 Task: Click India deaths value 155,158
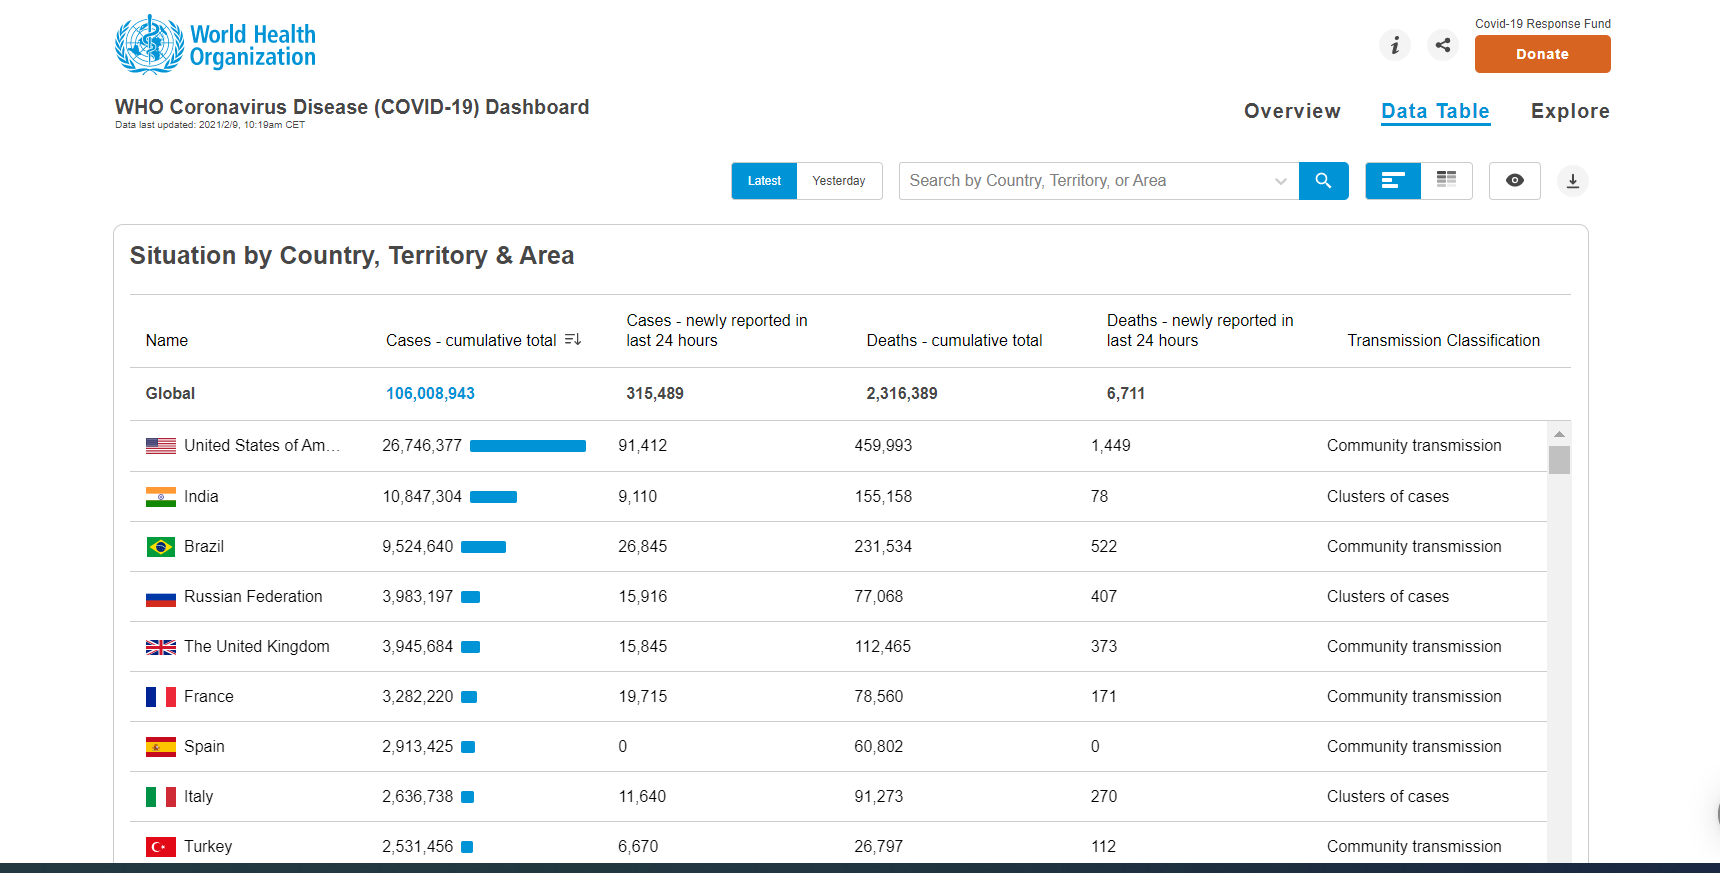click(883, 497)
